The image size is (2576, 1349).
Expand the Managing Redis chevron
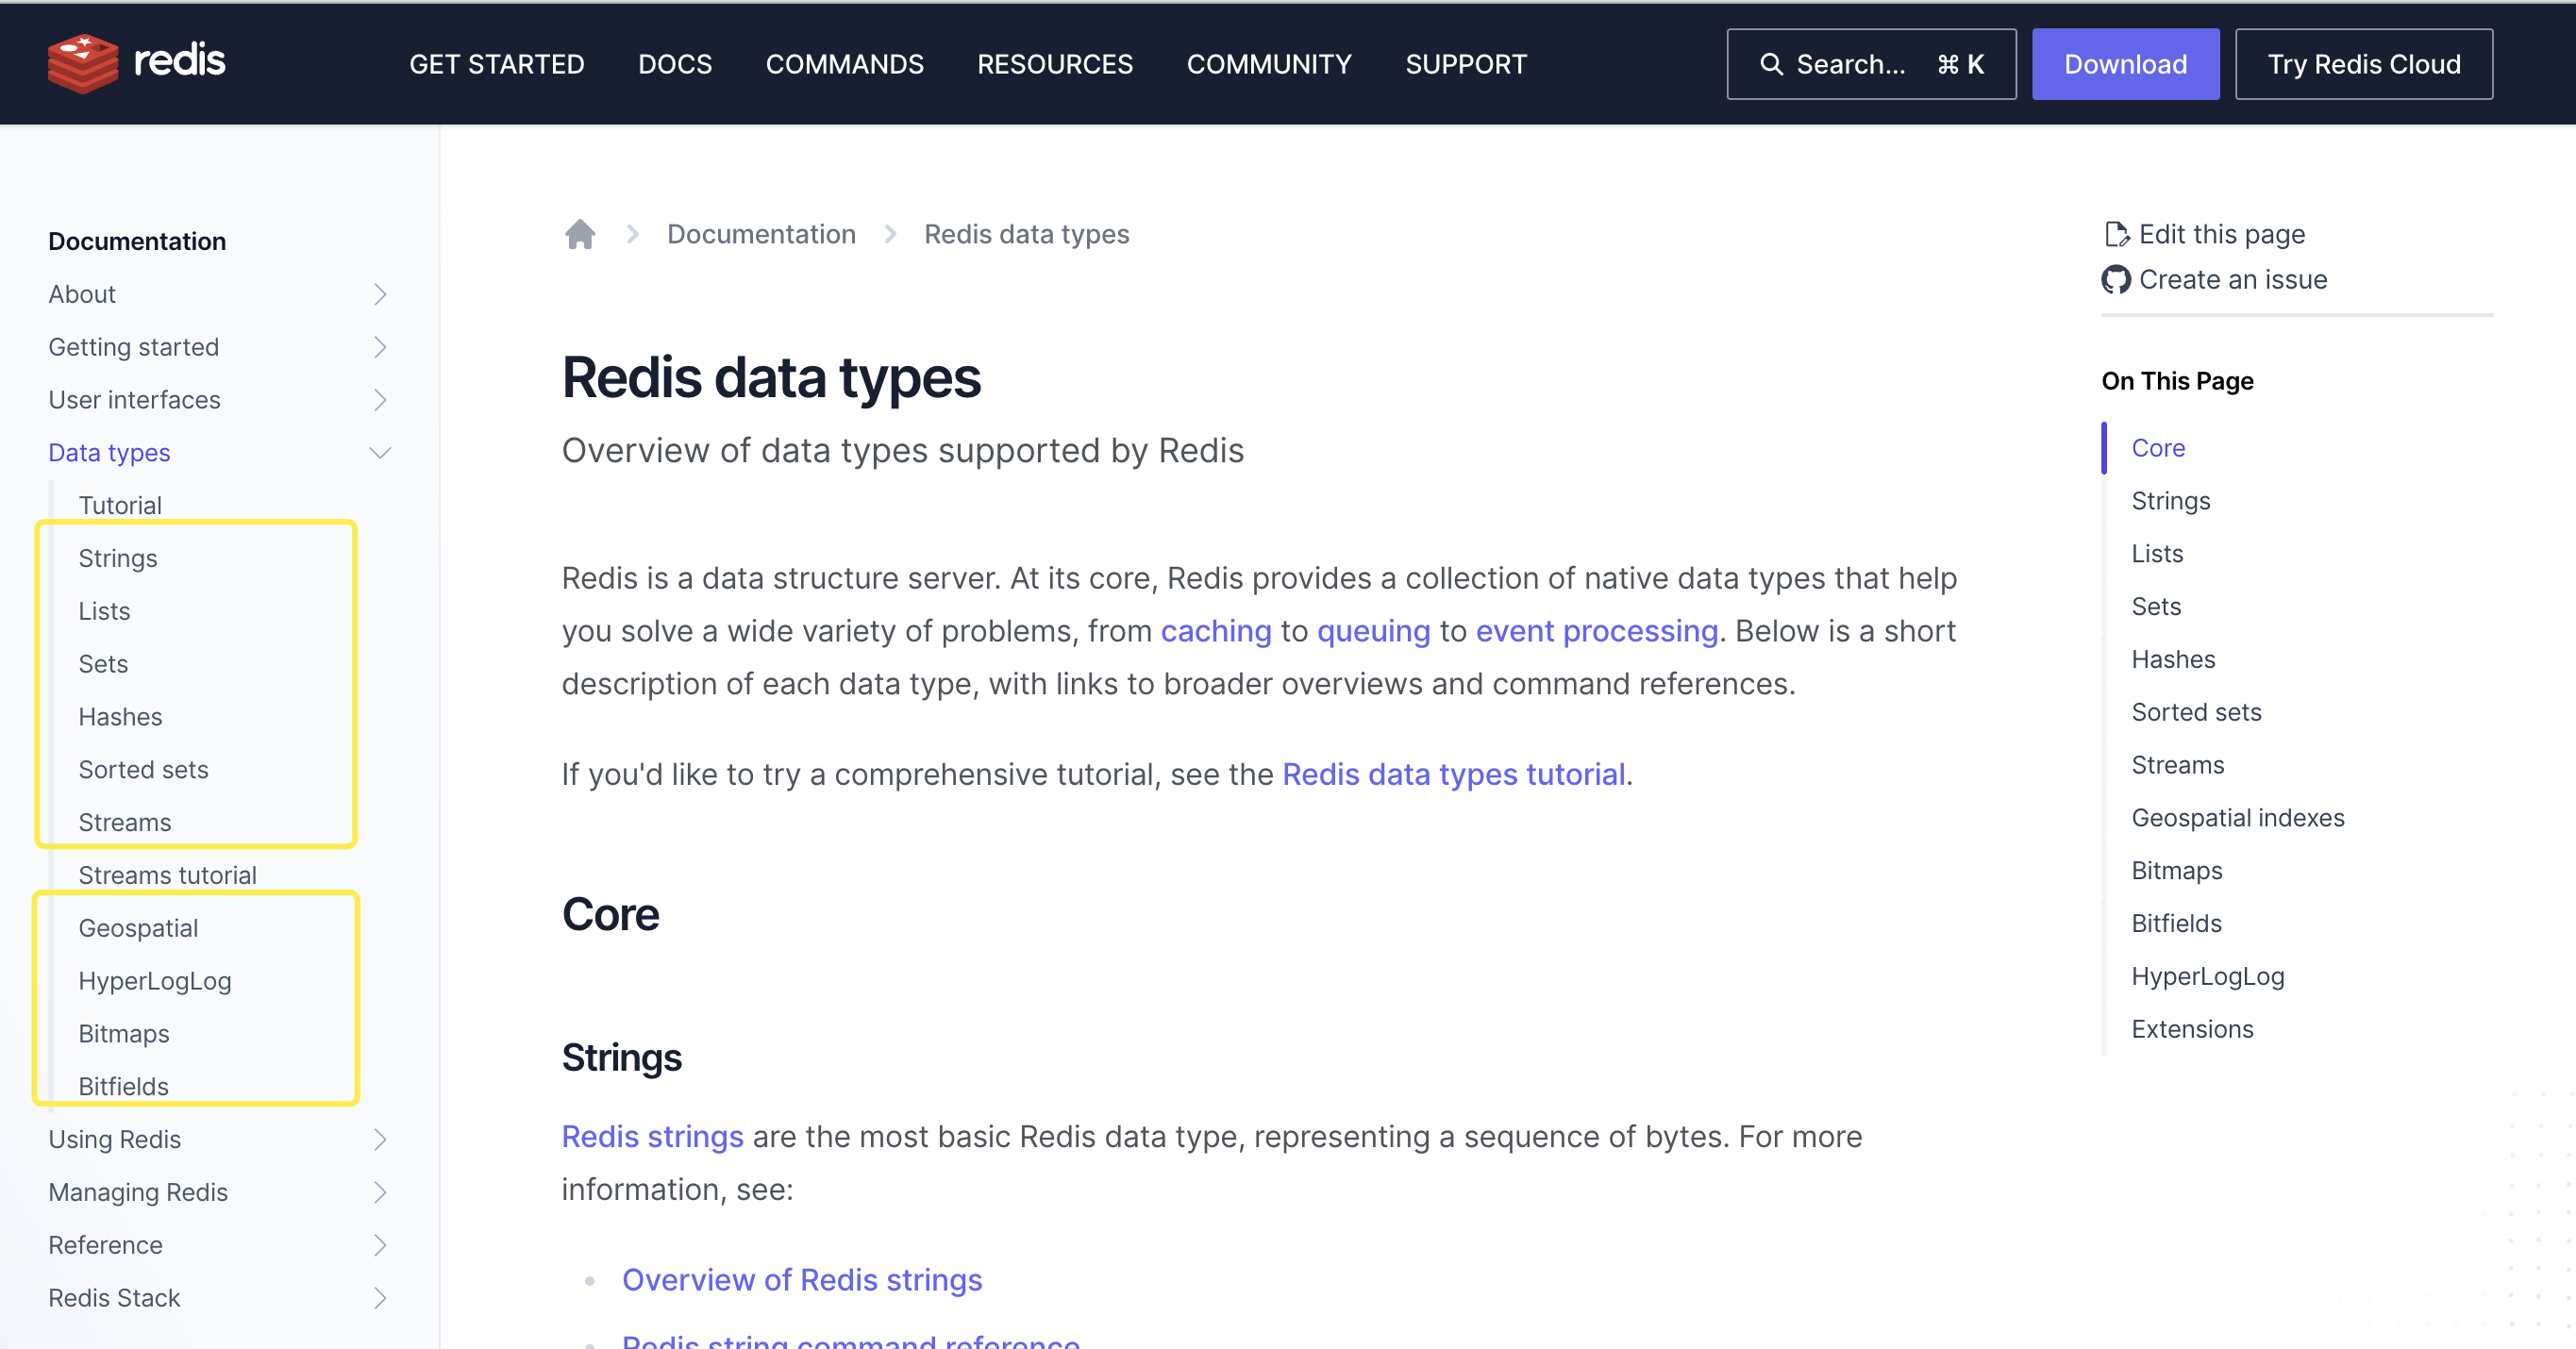[380, 1192]
